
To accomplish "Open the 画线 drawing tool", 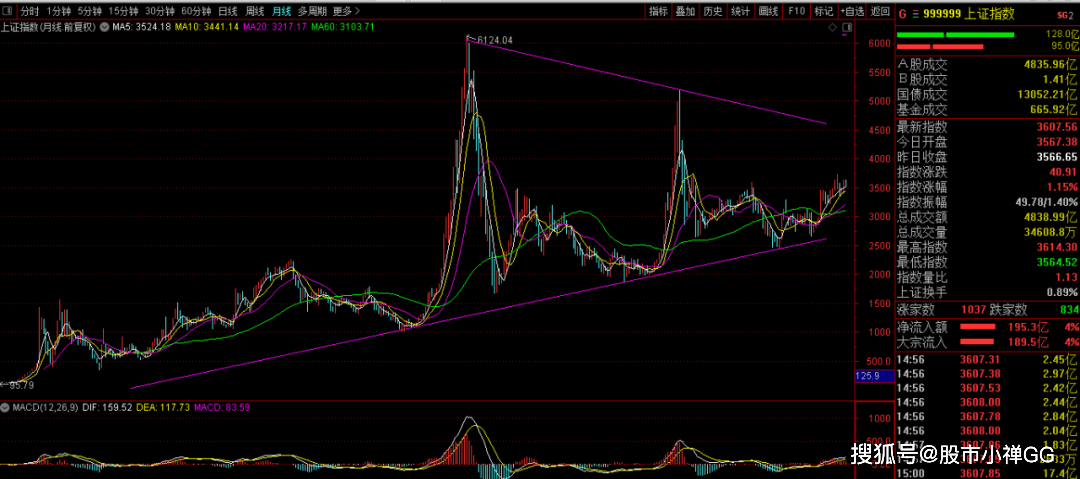I will tap(768, 11).
